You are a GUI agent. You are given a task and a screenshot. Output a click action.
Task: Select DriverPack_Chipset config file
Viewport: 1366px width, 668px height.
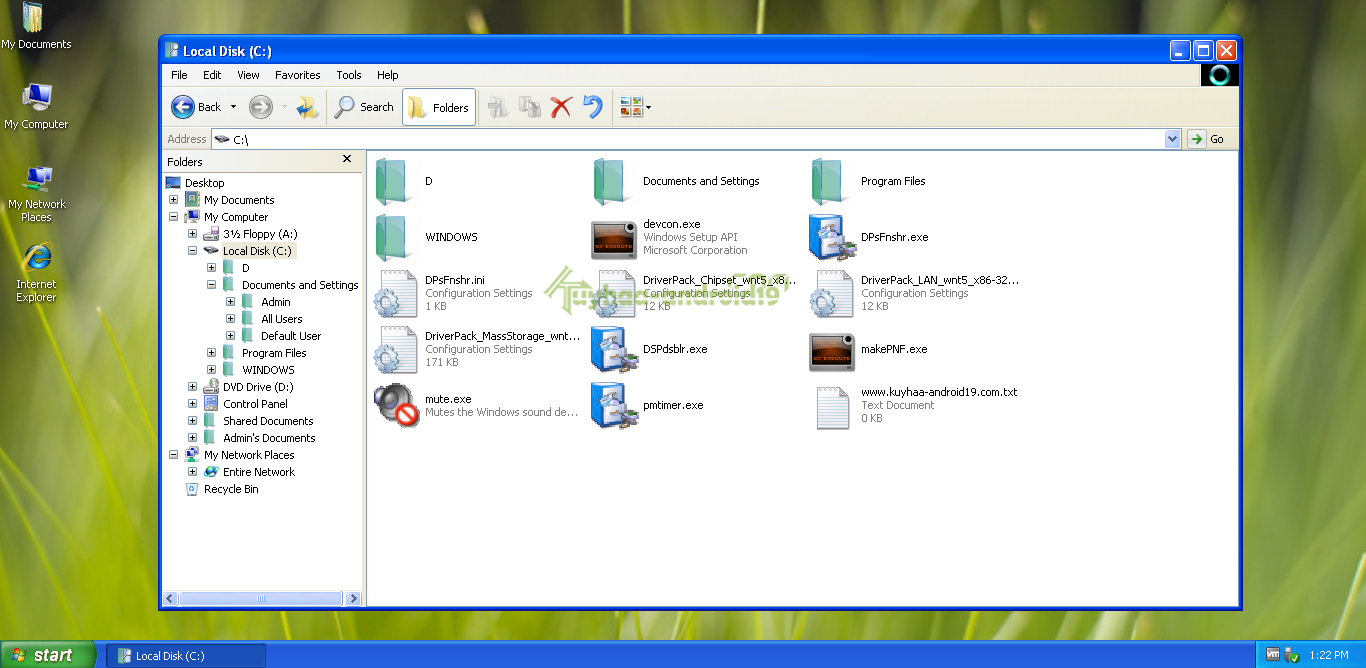click(x=613, y=294)
